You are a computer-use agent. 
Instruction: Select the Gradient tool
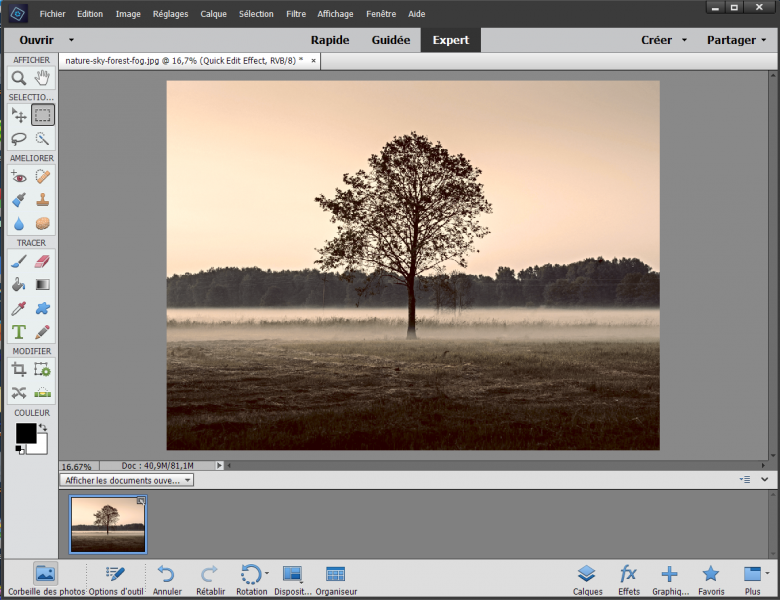43,285
